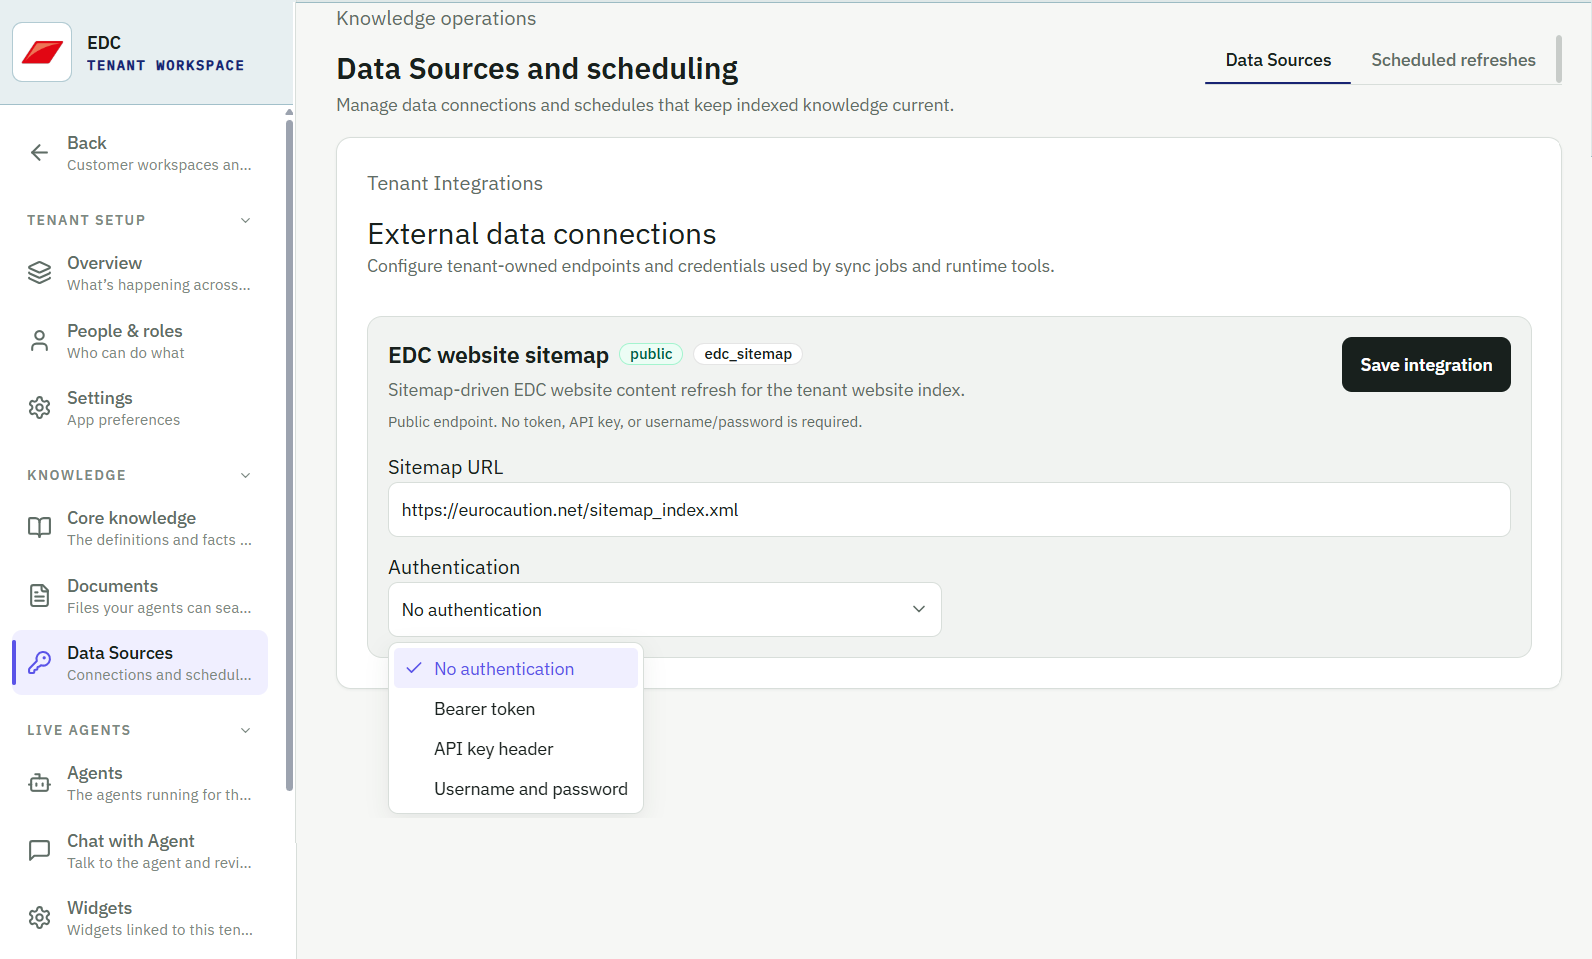Click the Core knowledge book icon

tap(39, 528)
